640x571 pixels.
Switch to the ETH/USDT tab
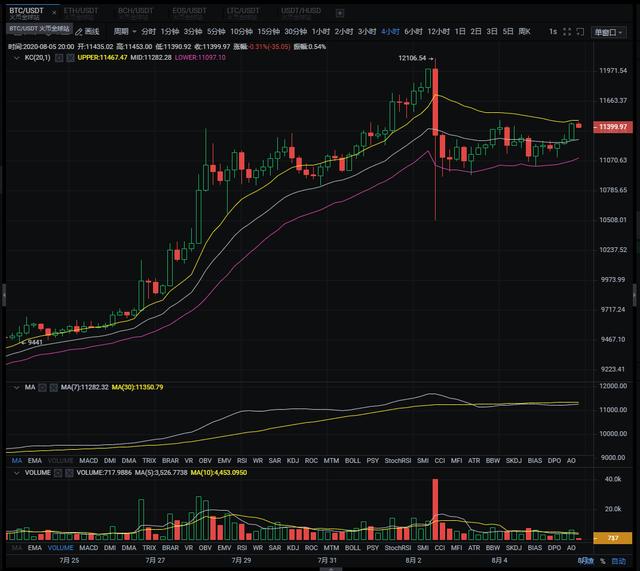(80, 11)
